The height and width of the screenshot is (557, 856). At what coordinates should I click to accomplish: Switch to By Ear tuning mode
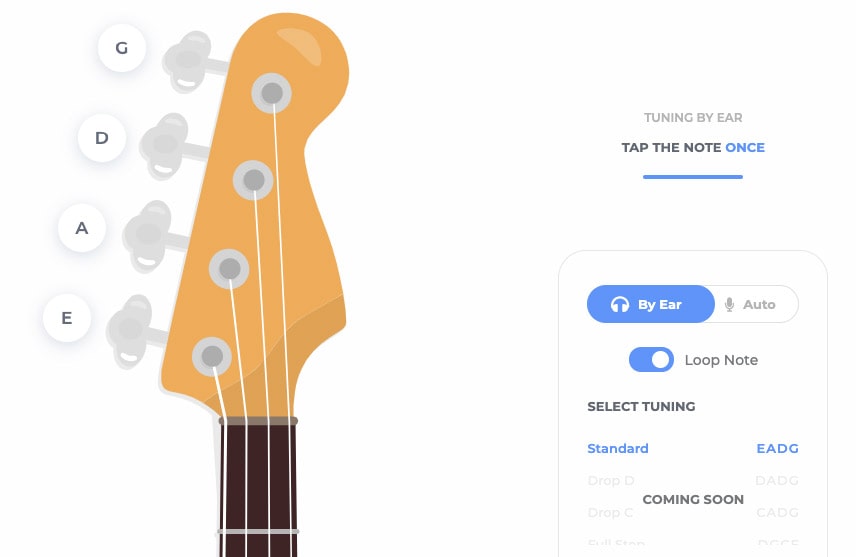point(651,304)
